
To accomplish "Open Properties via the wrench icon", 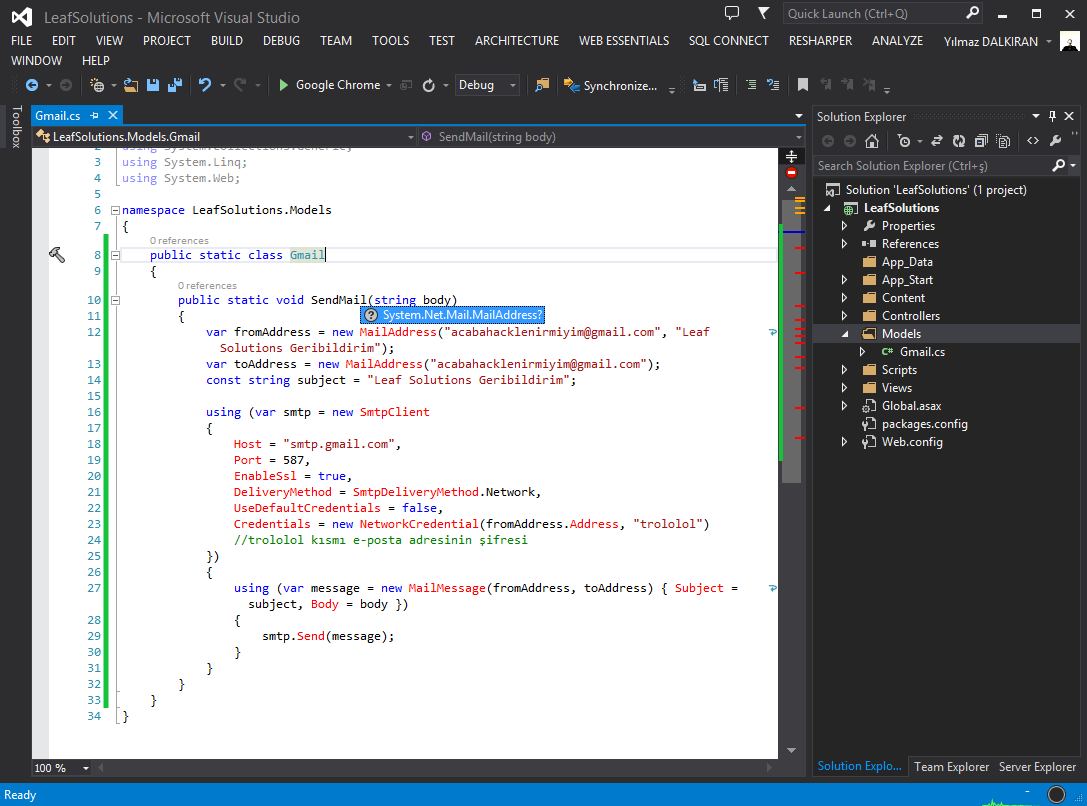I will [x=1055, y=141].
